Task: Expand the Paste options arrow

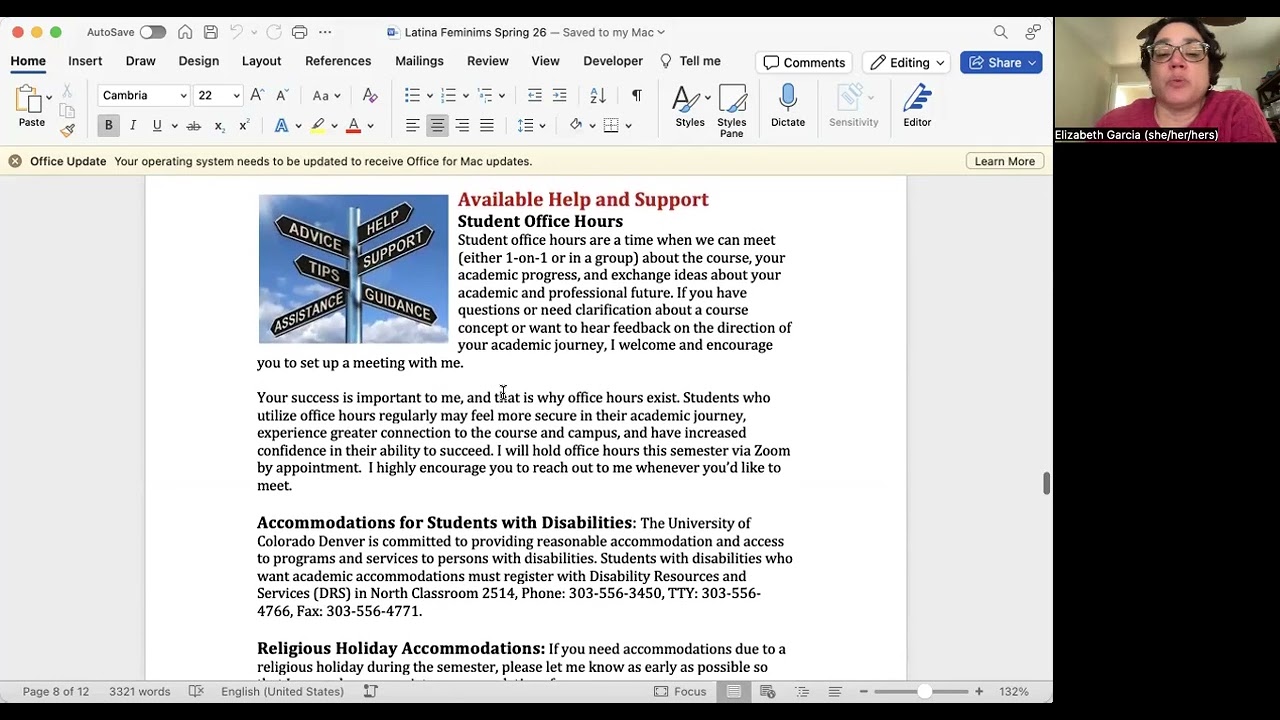Action: click(x=48, y=97)
